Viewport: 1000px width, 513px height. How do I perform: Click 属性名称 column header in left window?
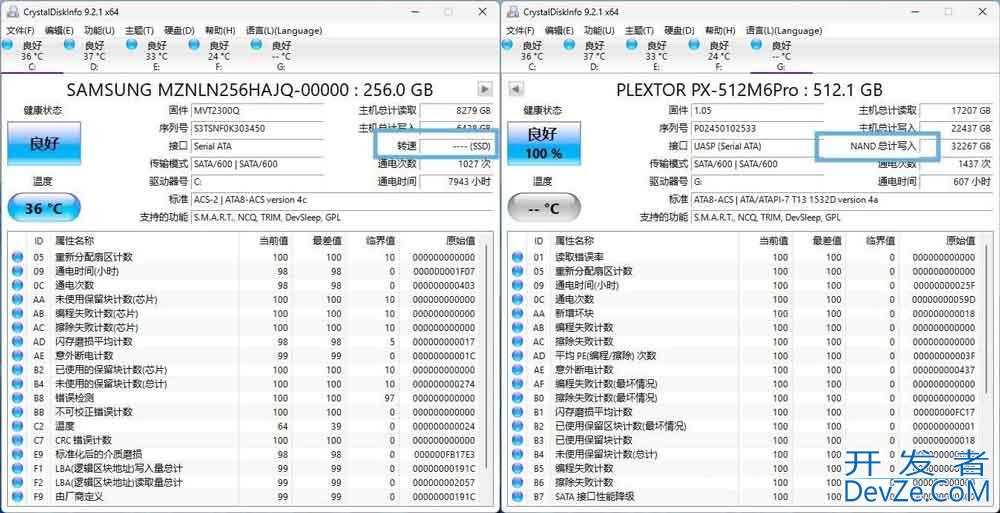pos(75,241)
